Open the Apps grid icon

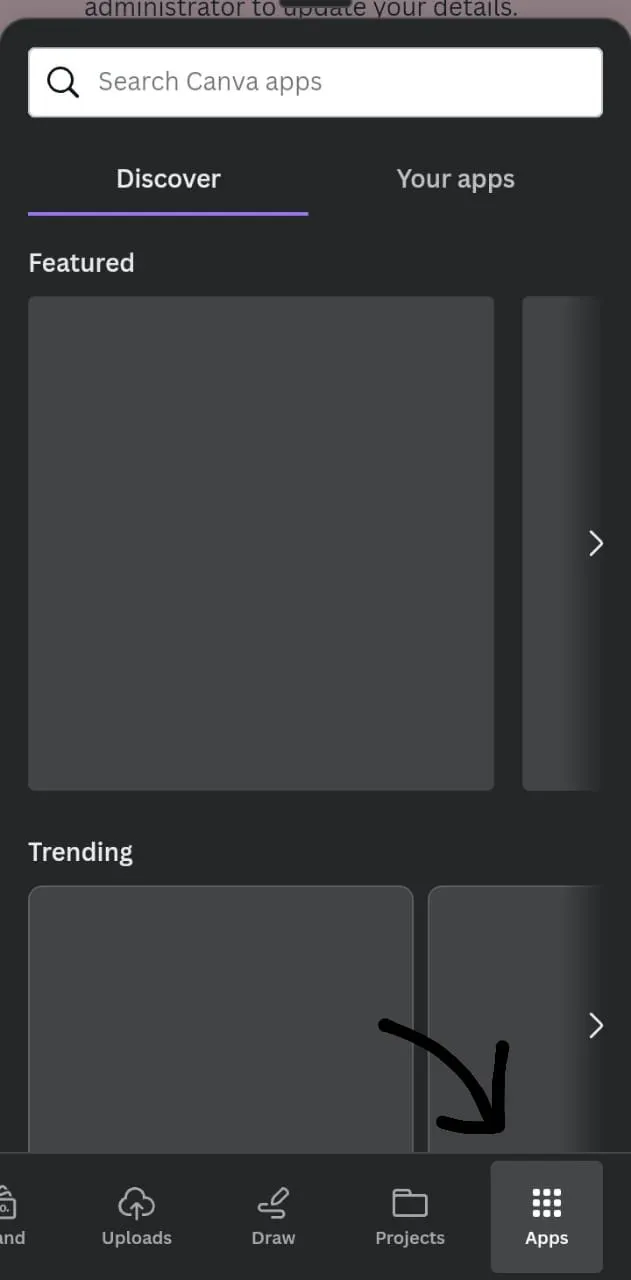(x=546, y=1203)
